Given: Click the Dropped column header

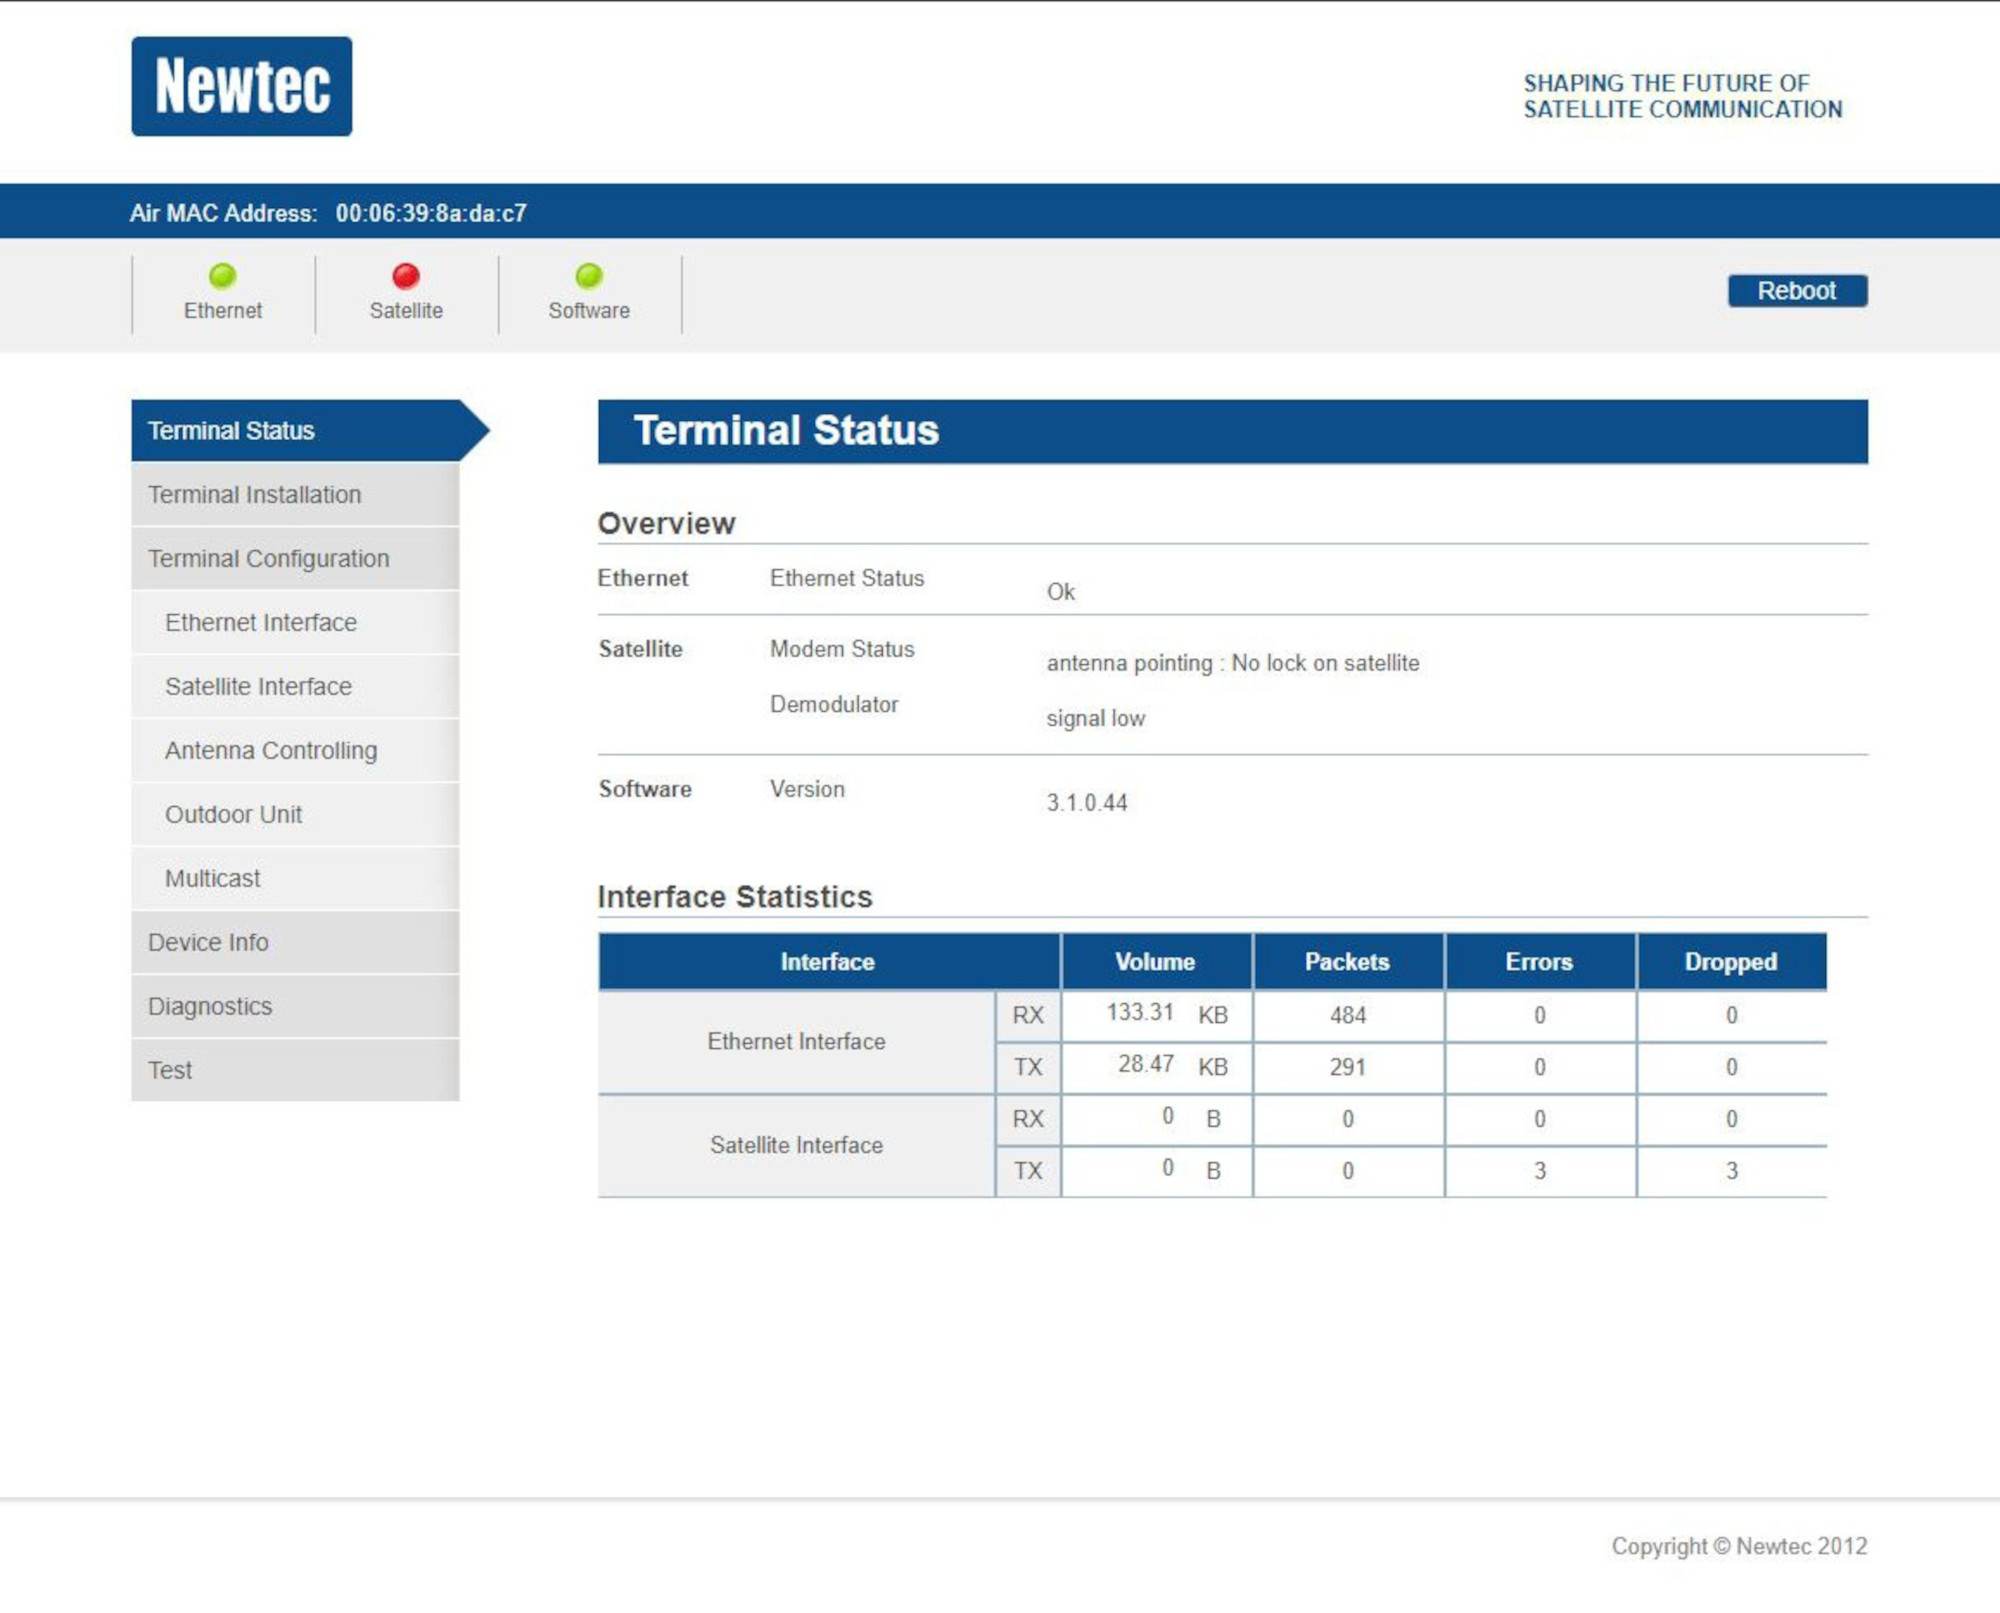Looking at the screenshot, I should coord(1730,962).
